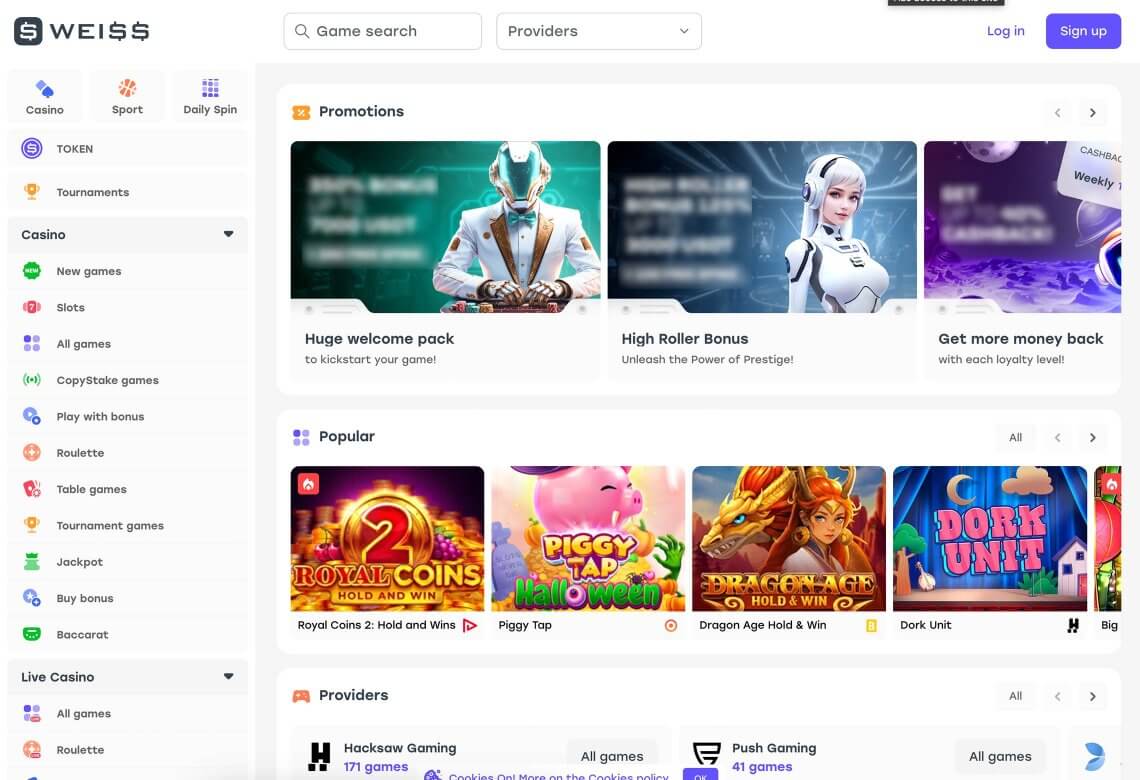Click the provider icon beside Dragon Age title
This screenshot has width=1140, height=780.
coord(871,625)
